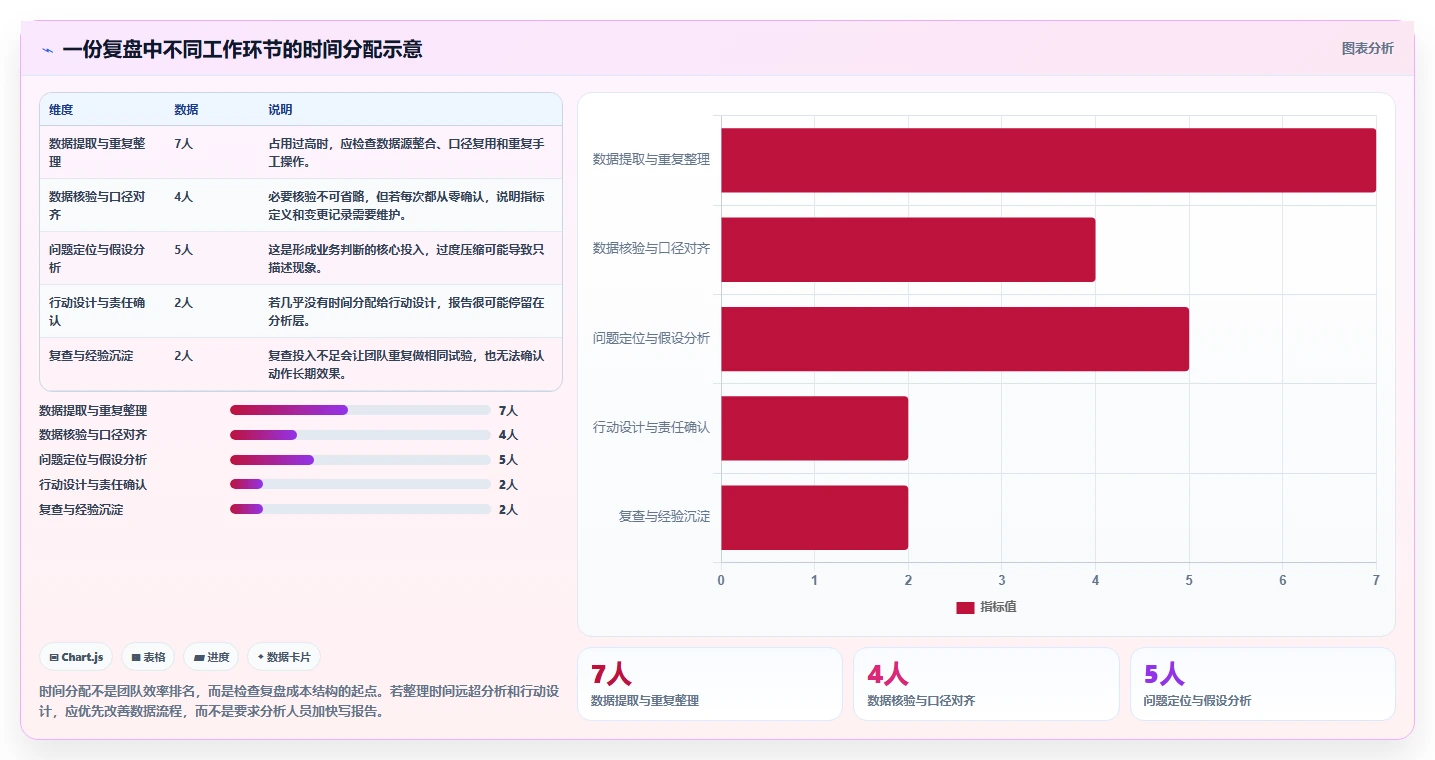The height and width of the screenshot is (760, 1435).
Task: Click the 行动设计与责任确认 chart bar
Action: click(x=814, y=428)
